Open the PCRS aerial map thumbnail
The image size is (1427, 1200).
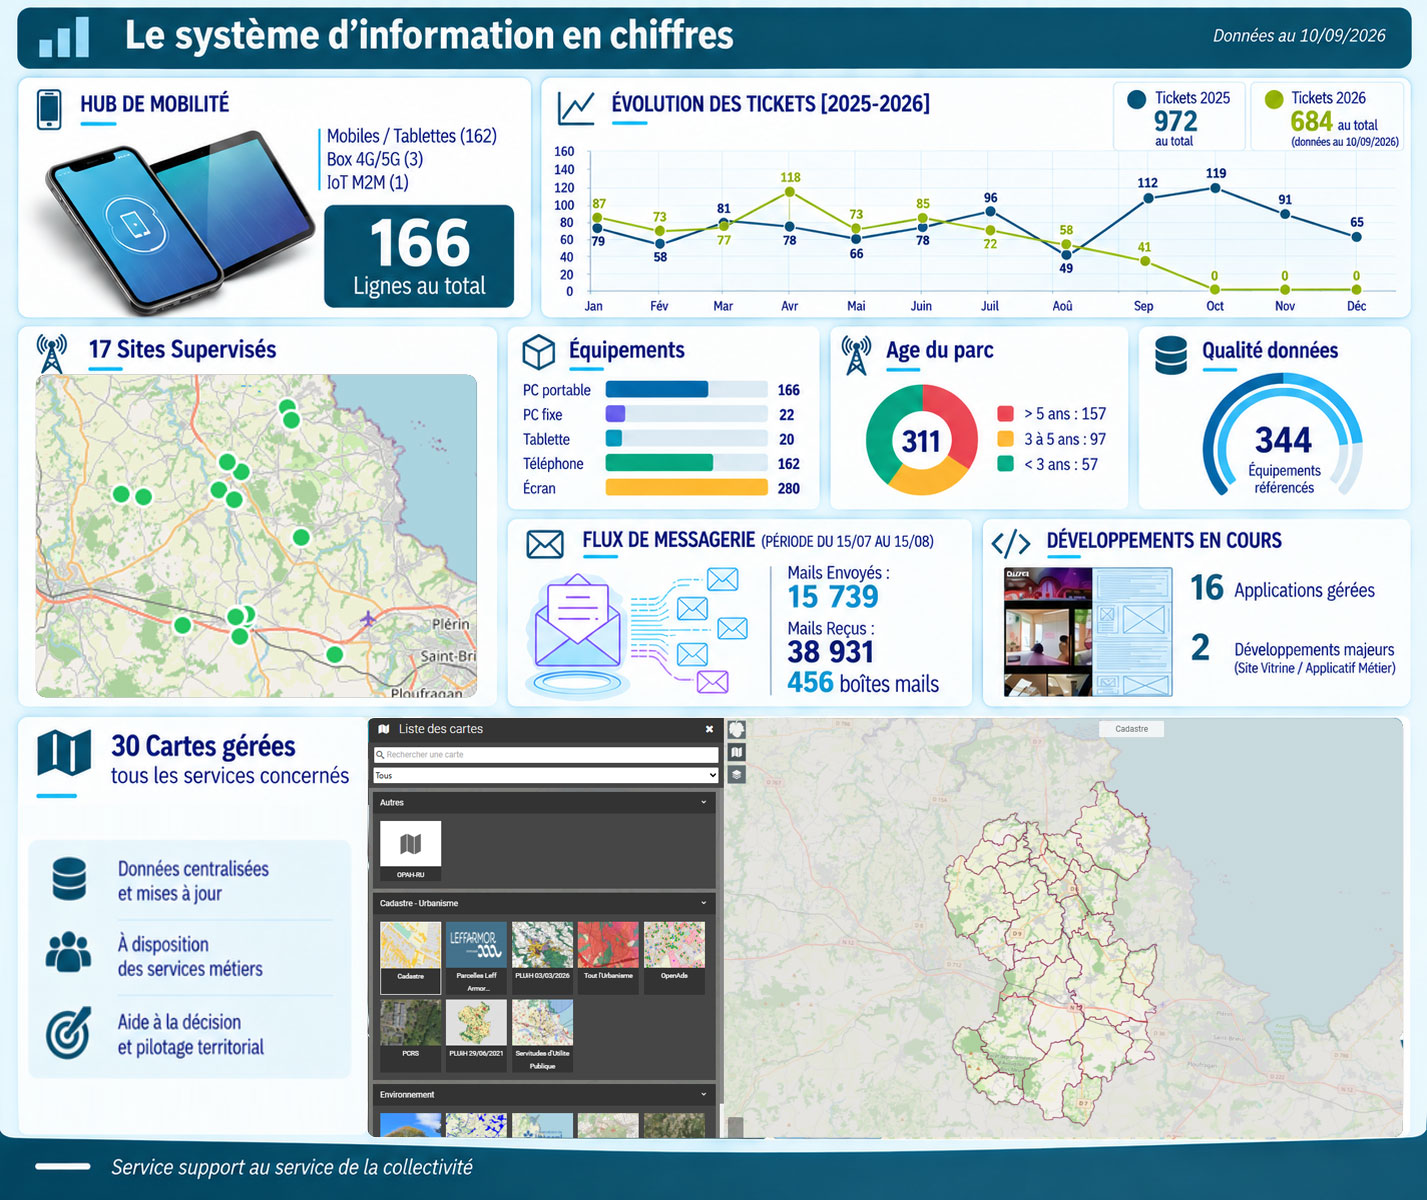click(410, 1036)
